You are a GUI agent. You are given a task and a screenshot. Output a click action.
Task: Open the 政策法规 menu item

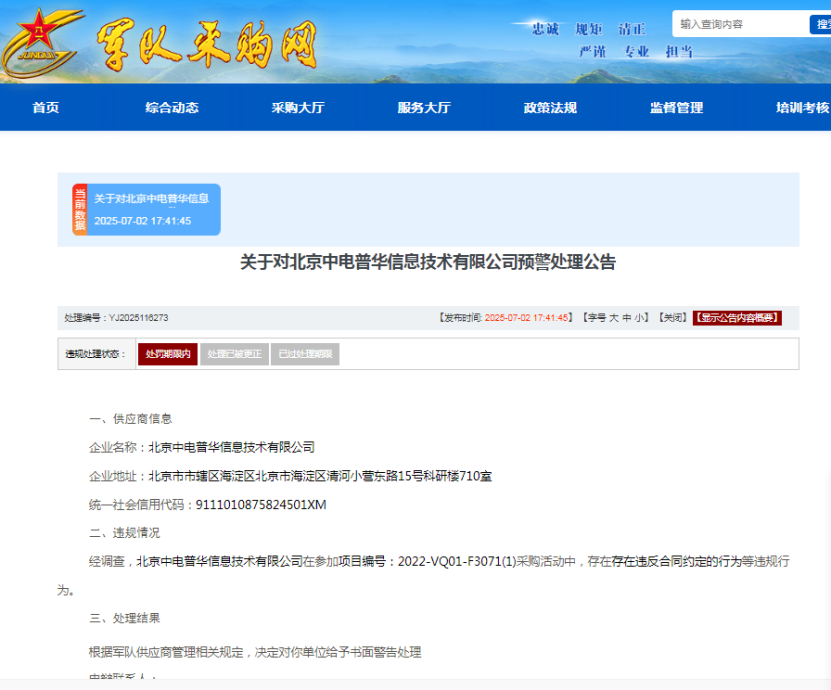click(551, 108)
